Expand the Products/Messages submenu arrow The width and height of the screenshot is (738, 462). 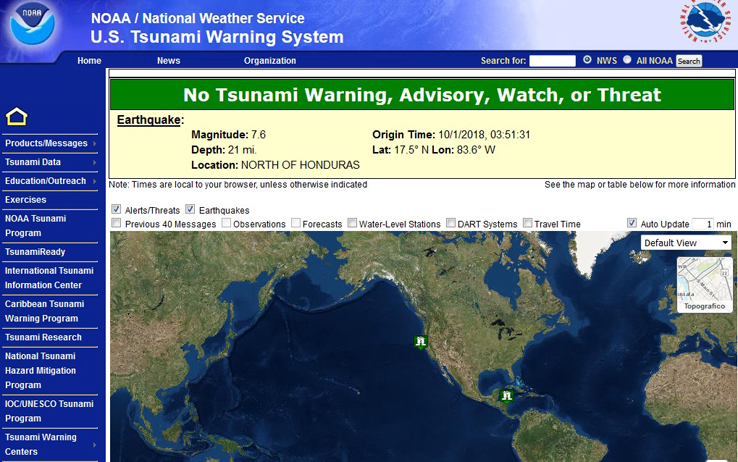(x=95, y=143)
